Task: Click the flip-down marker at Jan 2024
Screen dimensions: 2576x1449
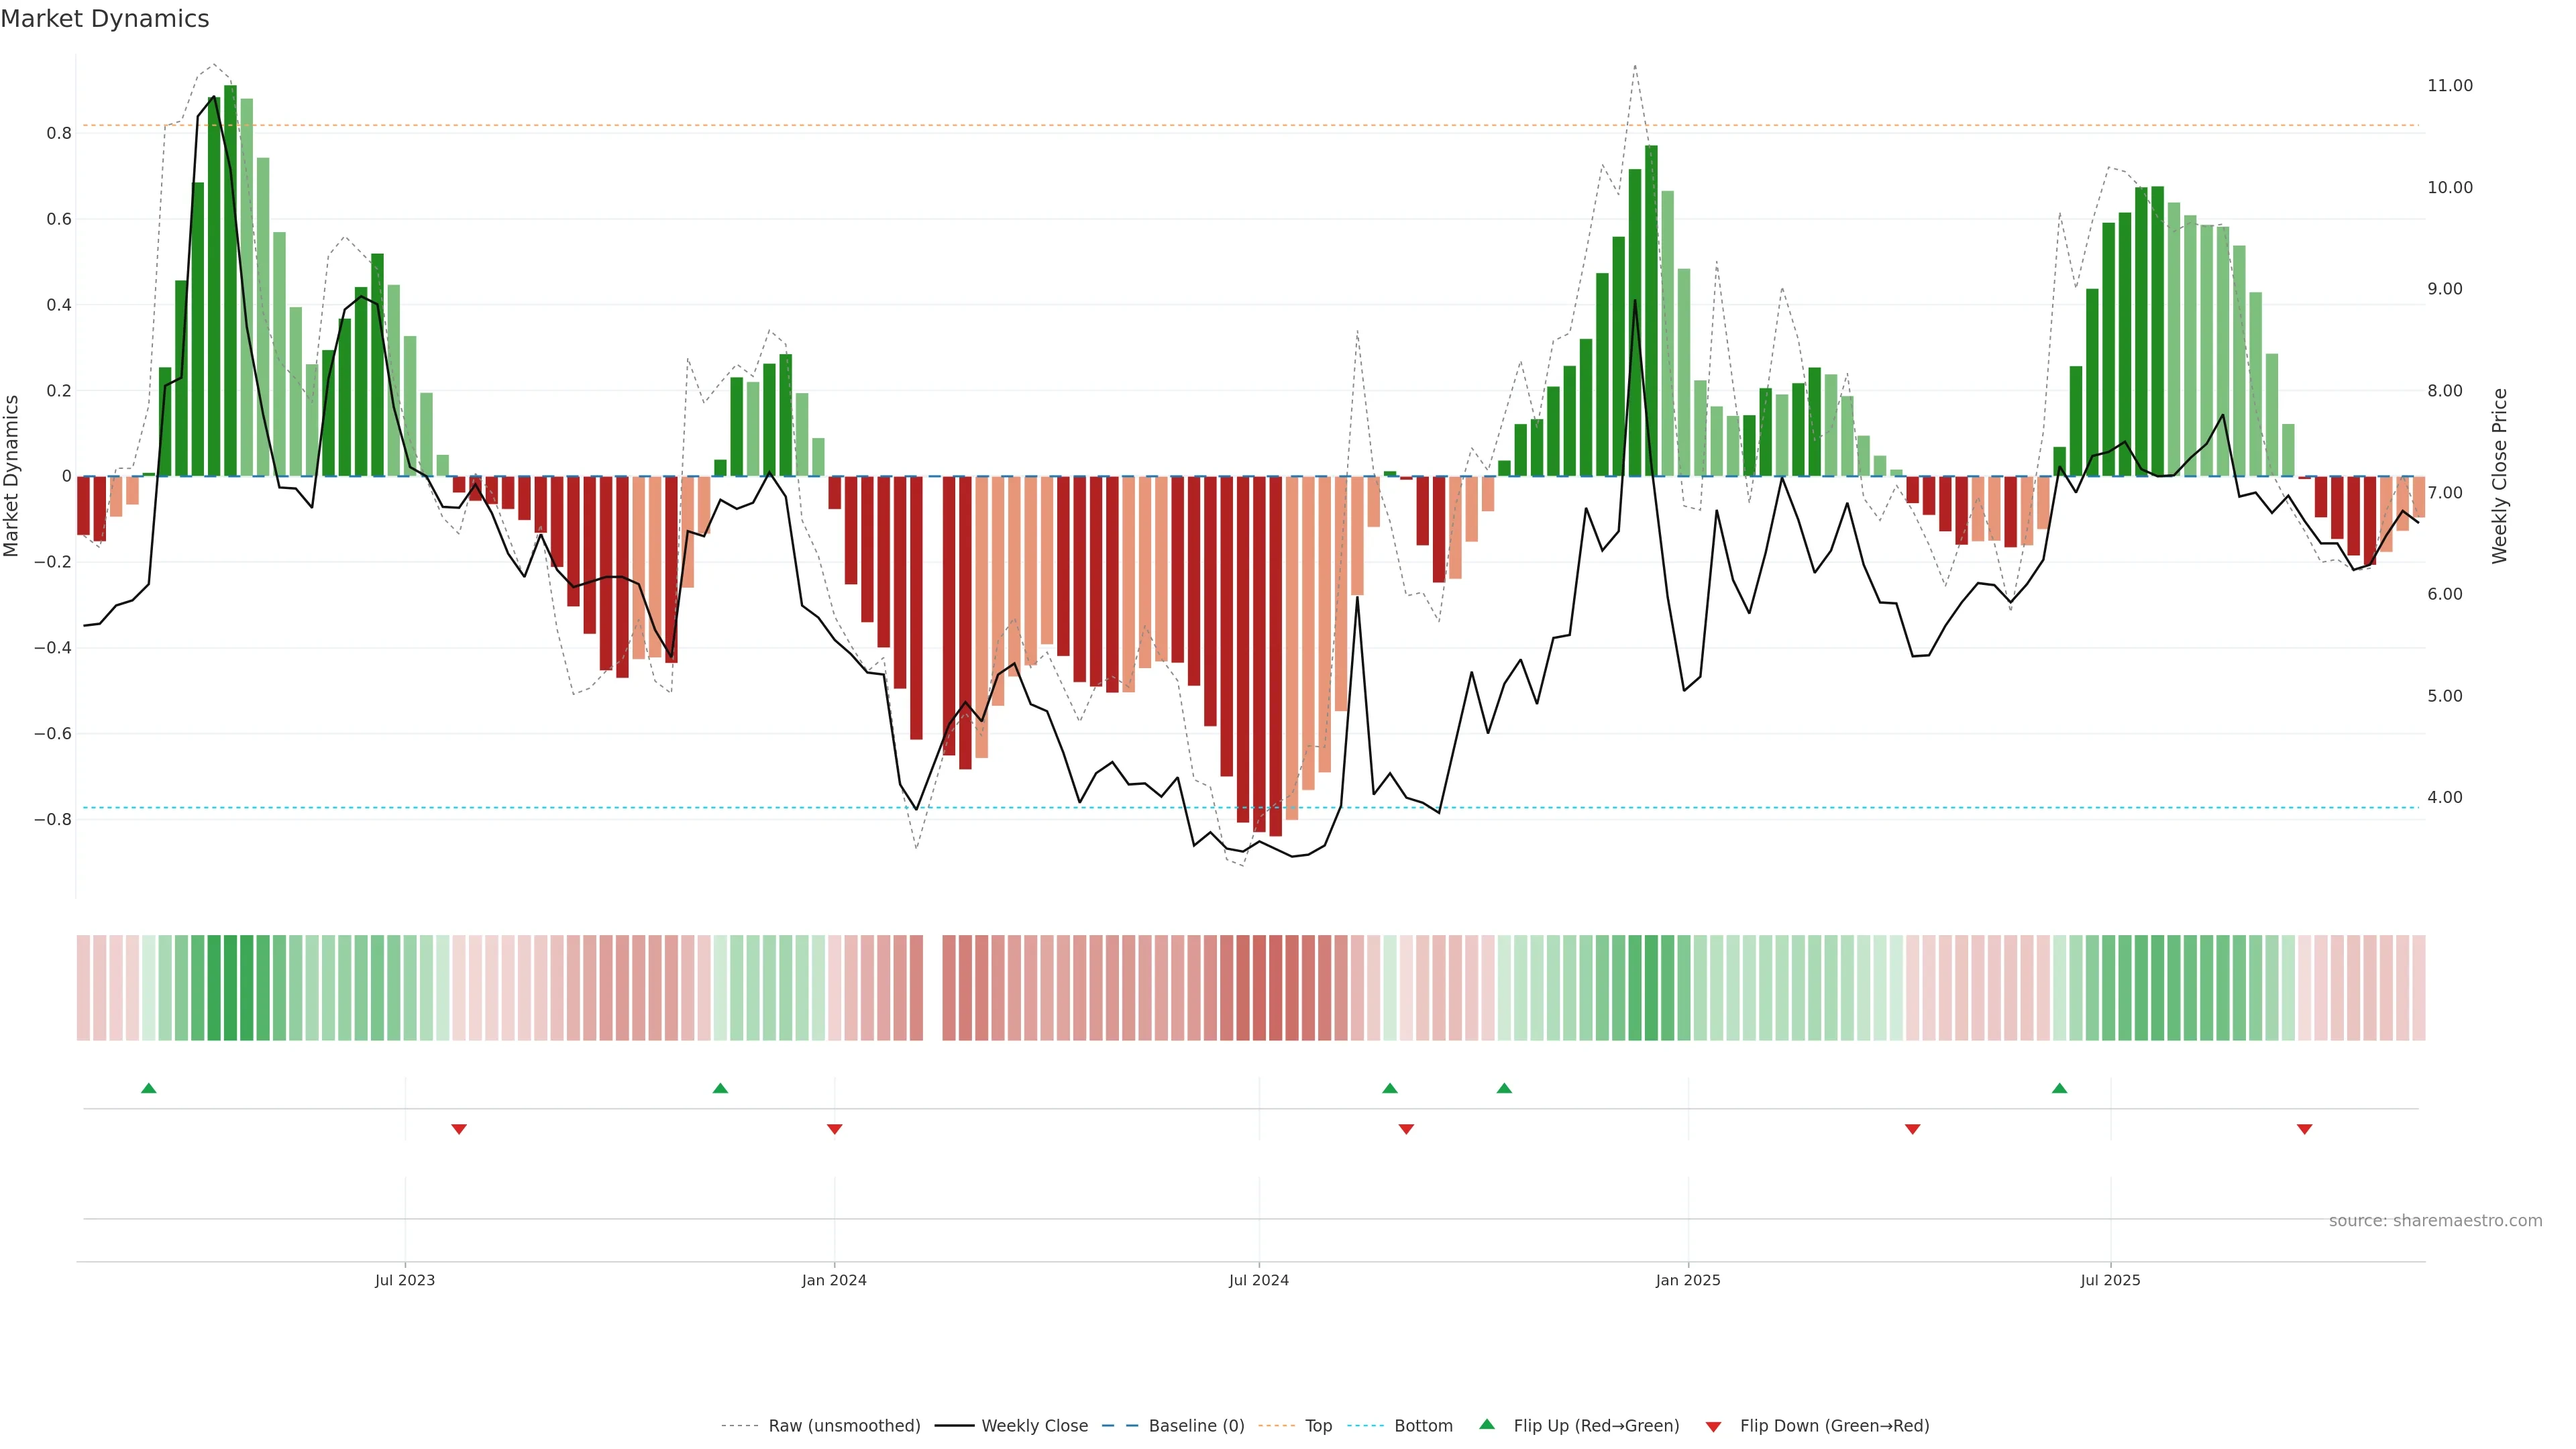Action: point(834,1129)
